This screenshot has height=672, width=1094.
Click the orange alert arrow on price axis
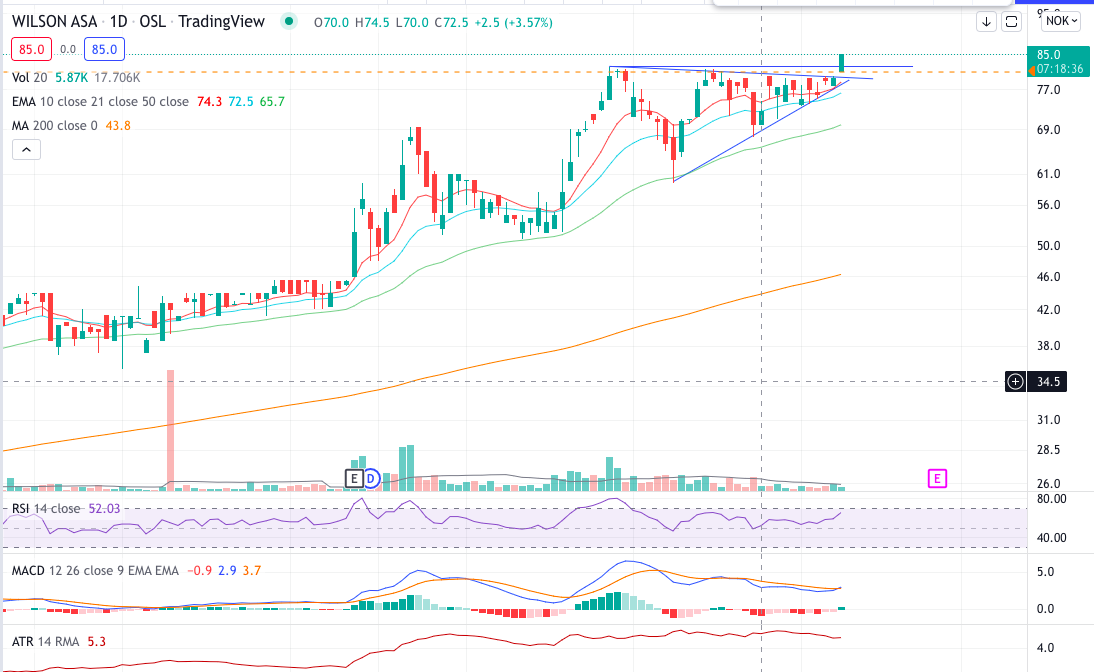click(1033, 71)
